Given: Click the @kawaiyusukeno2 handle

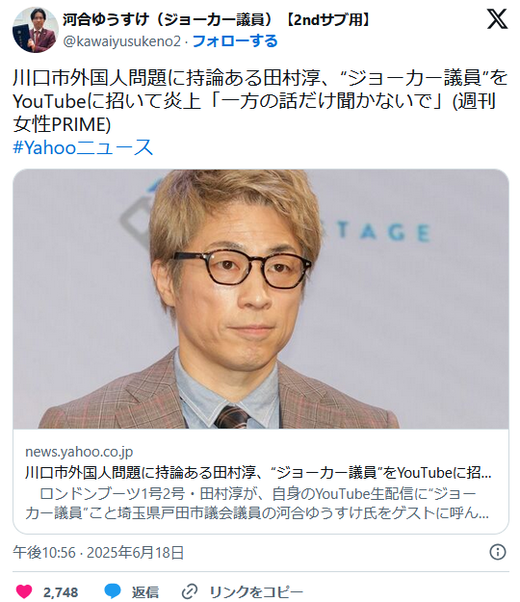Looking at the screenshot, I should pos(121,41).
